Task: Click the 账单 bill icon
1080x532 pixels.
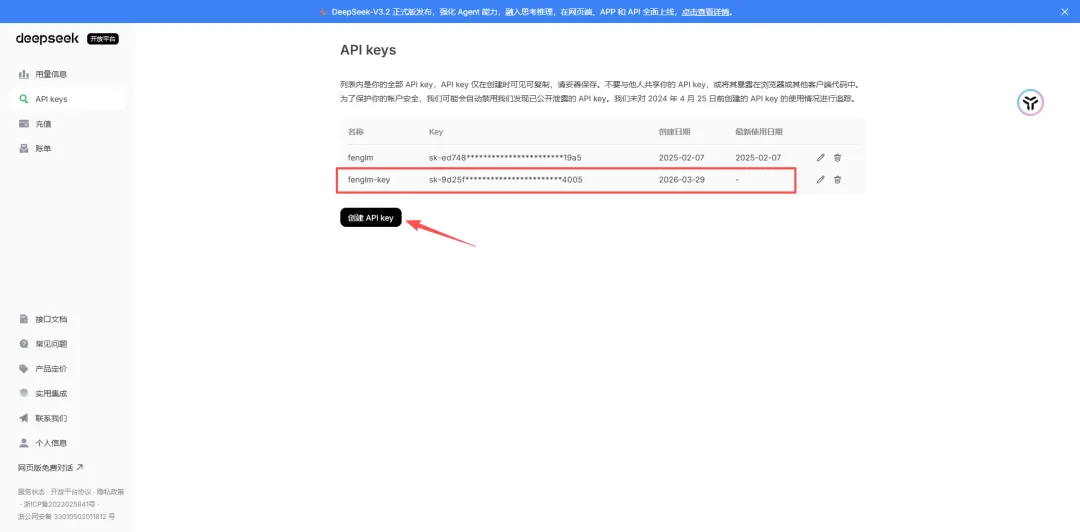Action: 23,148
